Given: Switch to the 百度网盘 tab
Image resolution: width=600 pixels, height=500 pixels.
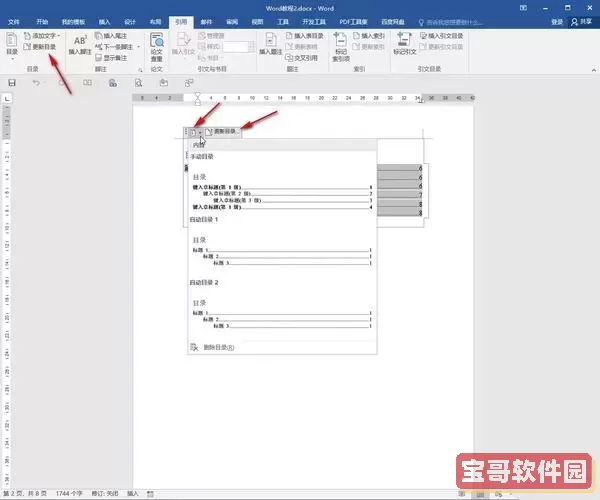Looking at the screenshot, I should tap(393, 22).
